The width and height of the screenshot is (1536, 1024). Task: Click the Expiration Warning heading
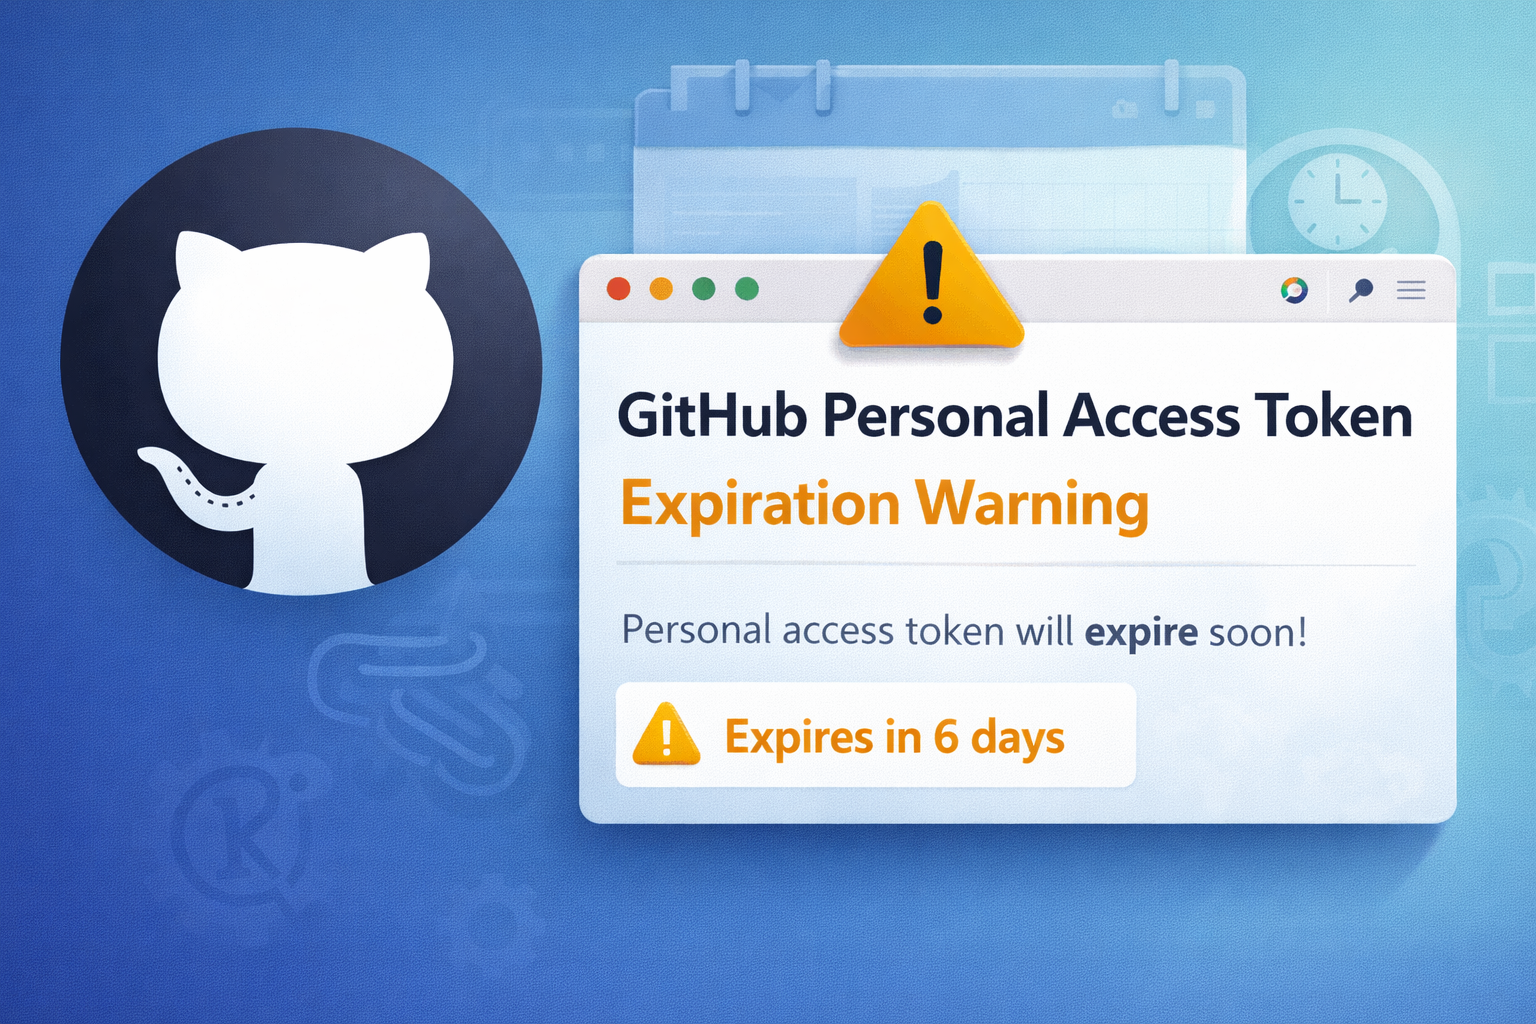pyautogui.click(x=885, y=503)
